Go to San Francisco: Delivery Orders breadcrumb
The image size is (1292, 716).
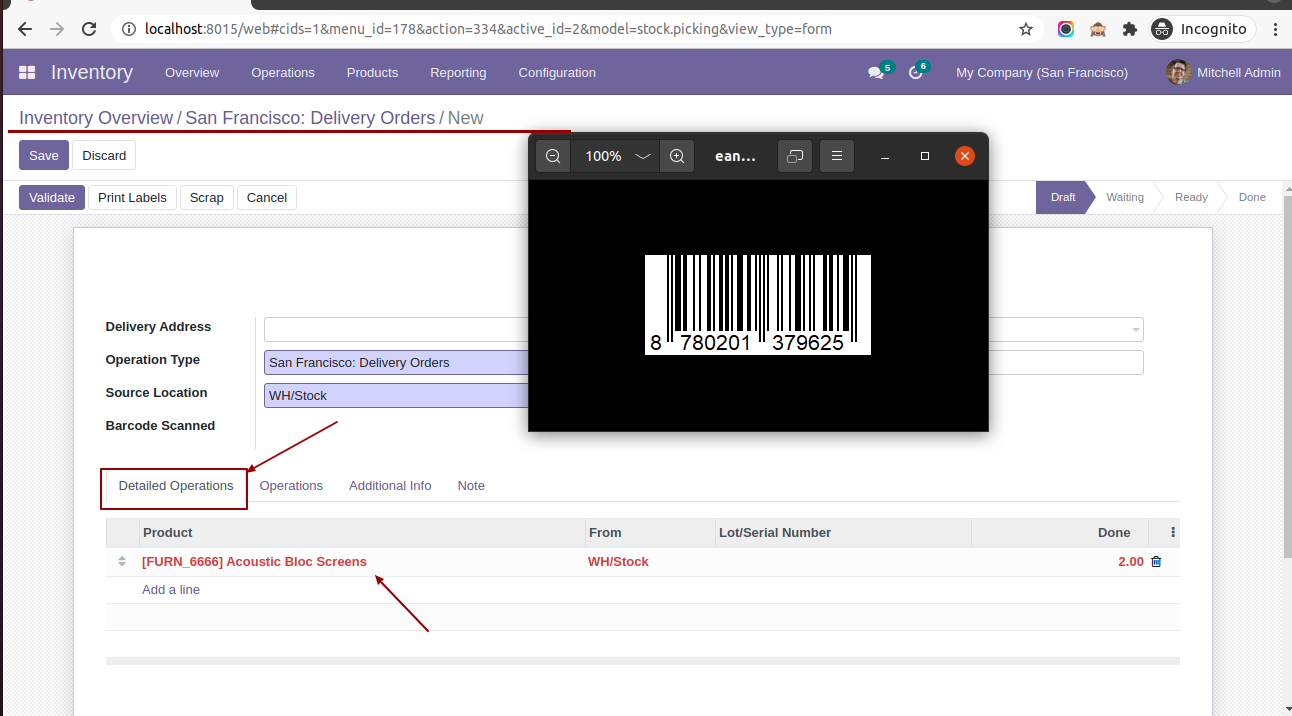point(310,118)
